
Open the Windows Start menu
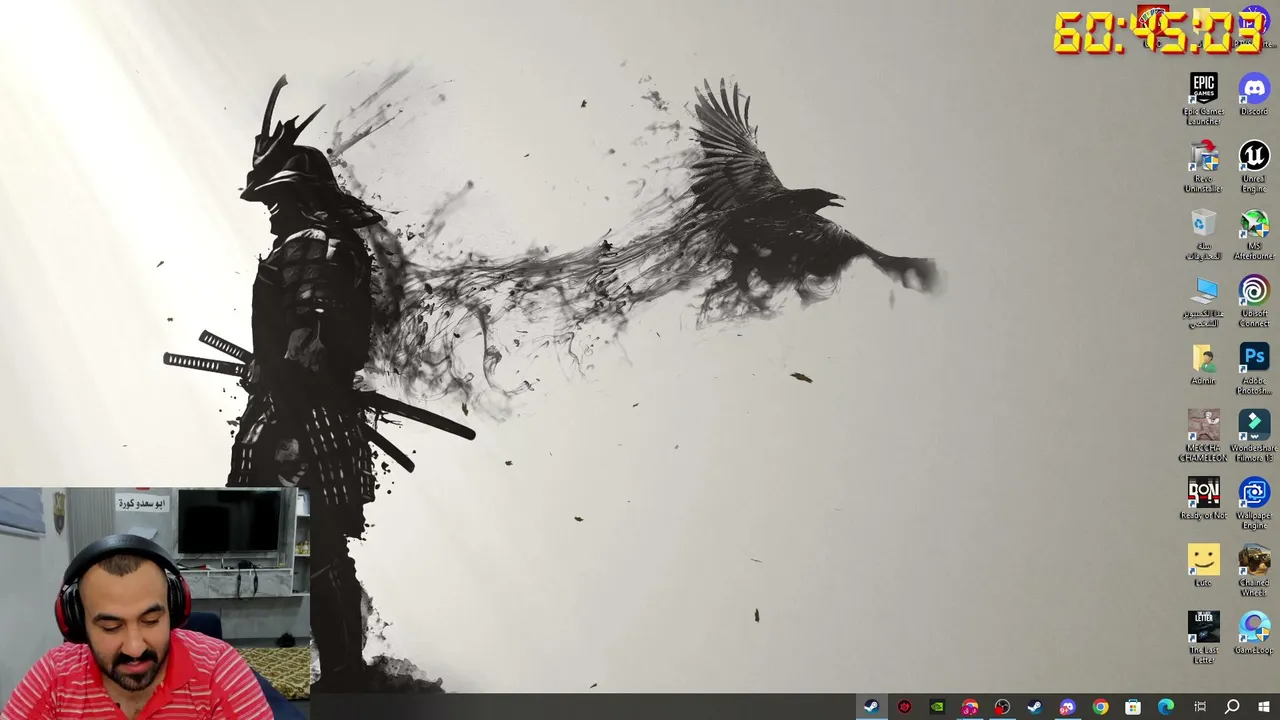click(x=1264, y=707)
